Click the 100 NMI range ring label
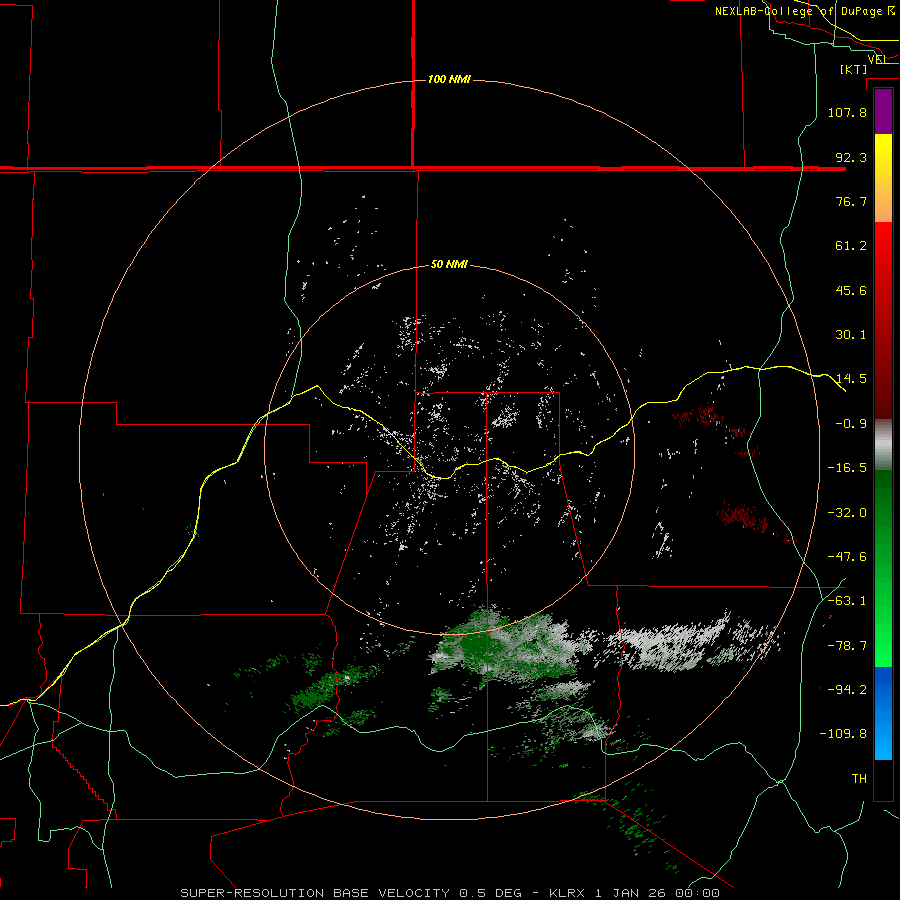The height and width of the screenshot is (900, 900). pyautogui.click(x=449, y=79)
